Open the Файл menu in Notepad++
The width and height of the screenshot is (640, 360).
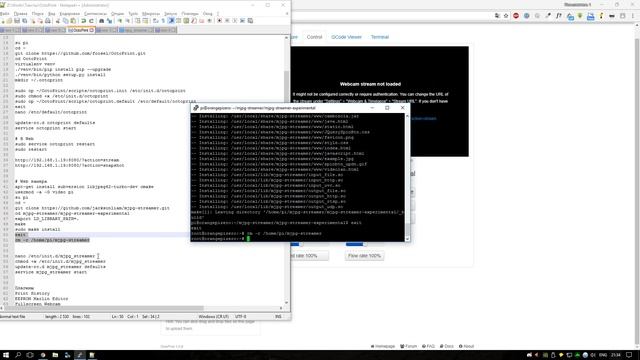pos(4,14)
